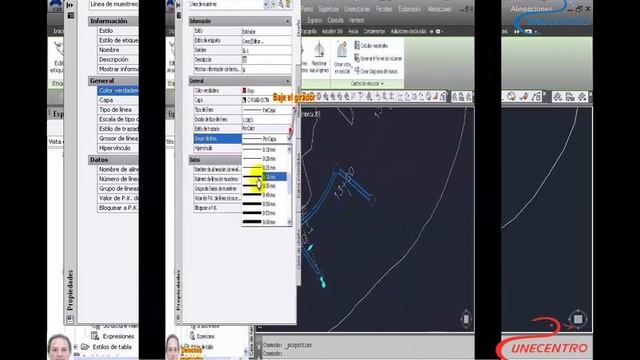The image size is (640, 360).
Task: Collapse the Información section in Properties palette
Action: point(288,21)
